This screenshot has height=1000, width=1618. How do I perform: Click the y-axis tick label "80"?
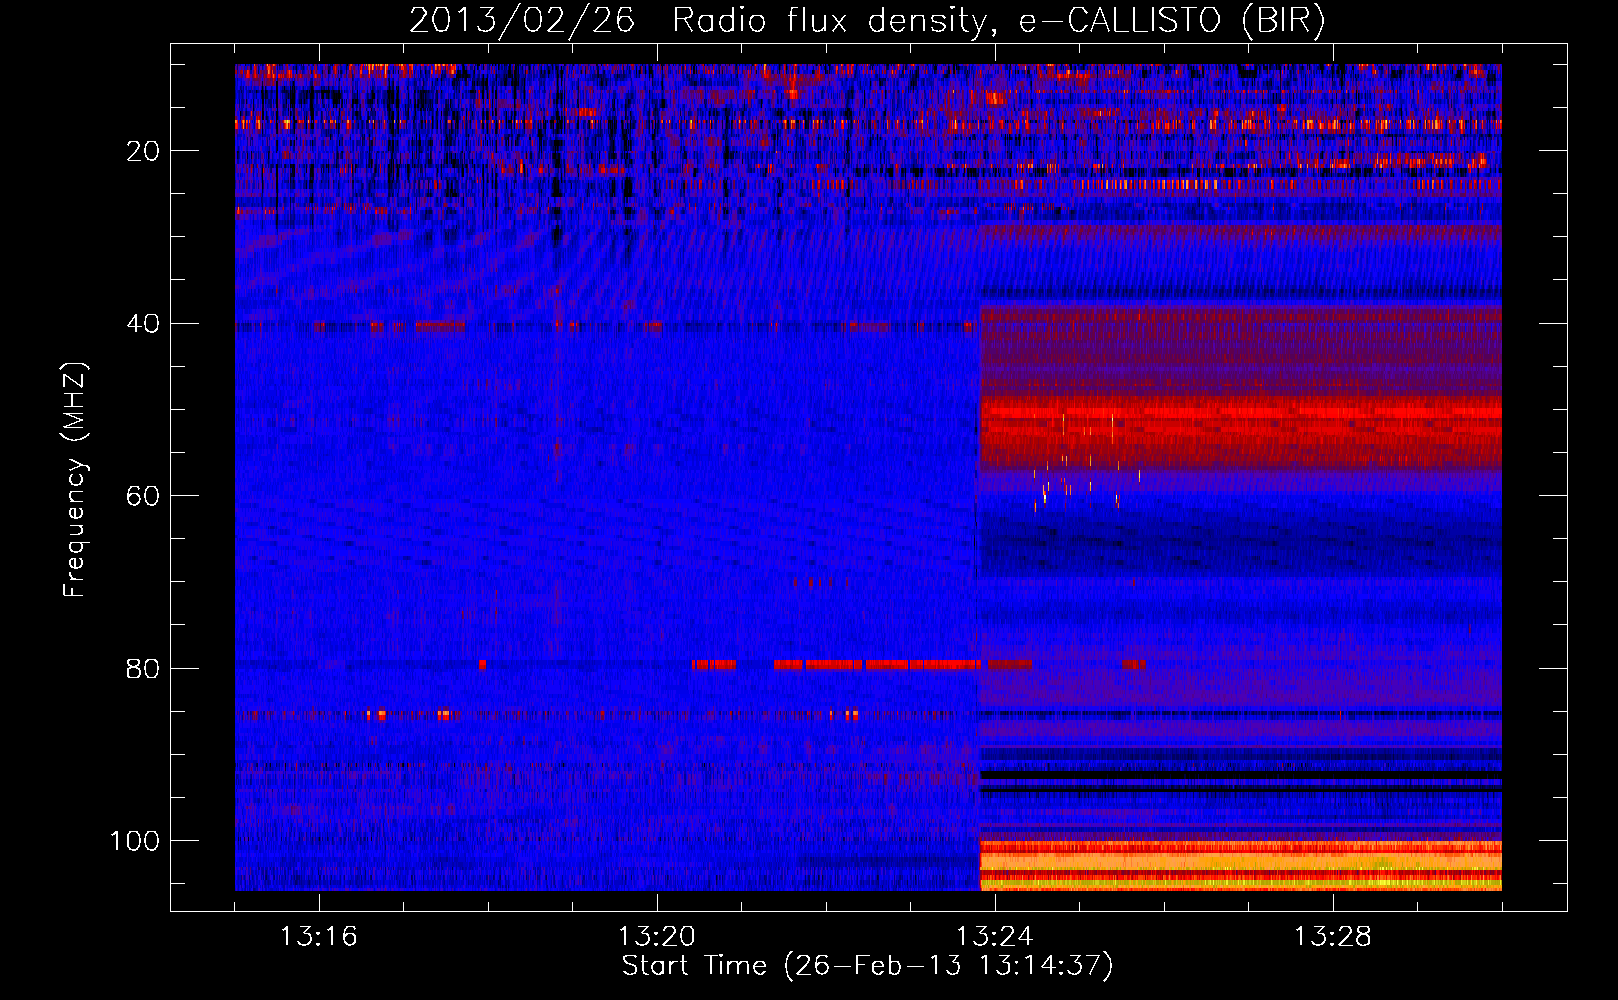point(144,668)
